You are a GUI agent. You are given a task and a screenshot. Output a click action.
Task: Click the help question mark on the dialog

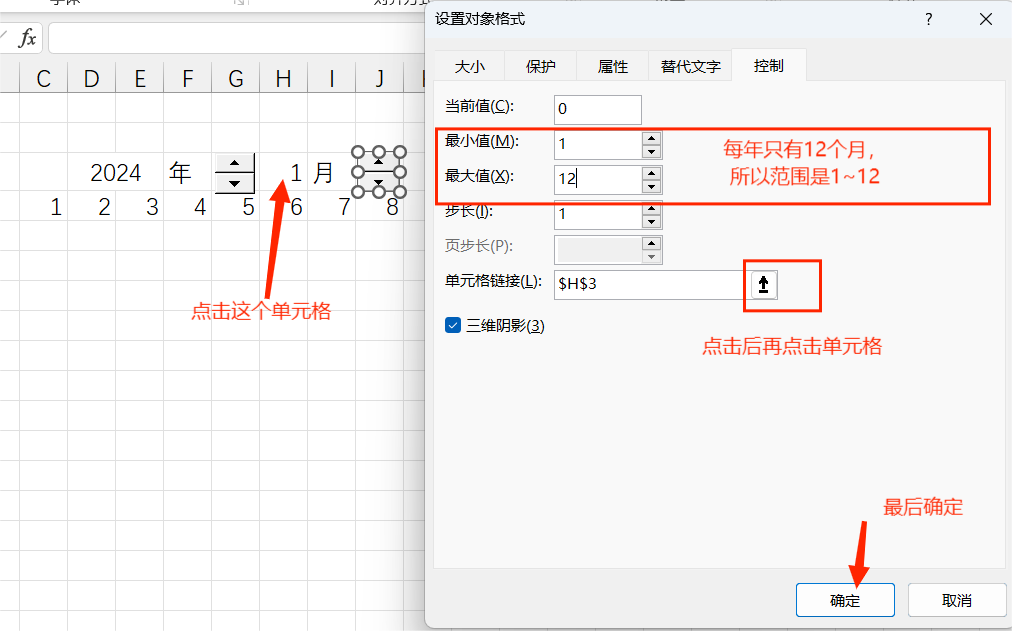coord(928,19)
